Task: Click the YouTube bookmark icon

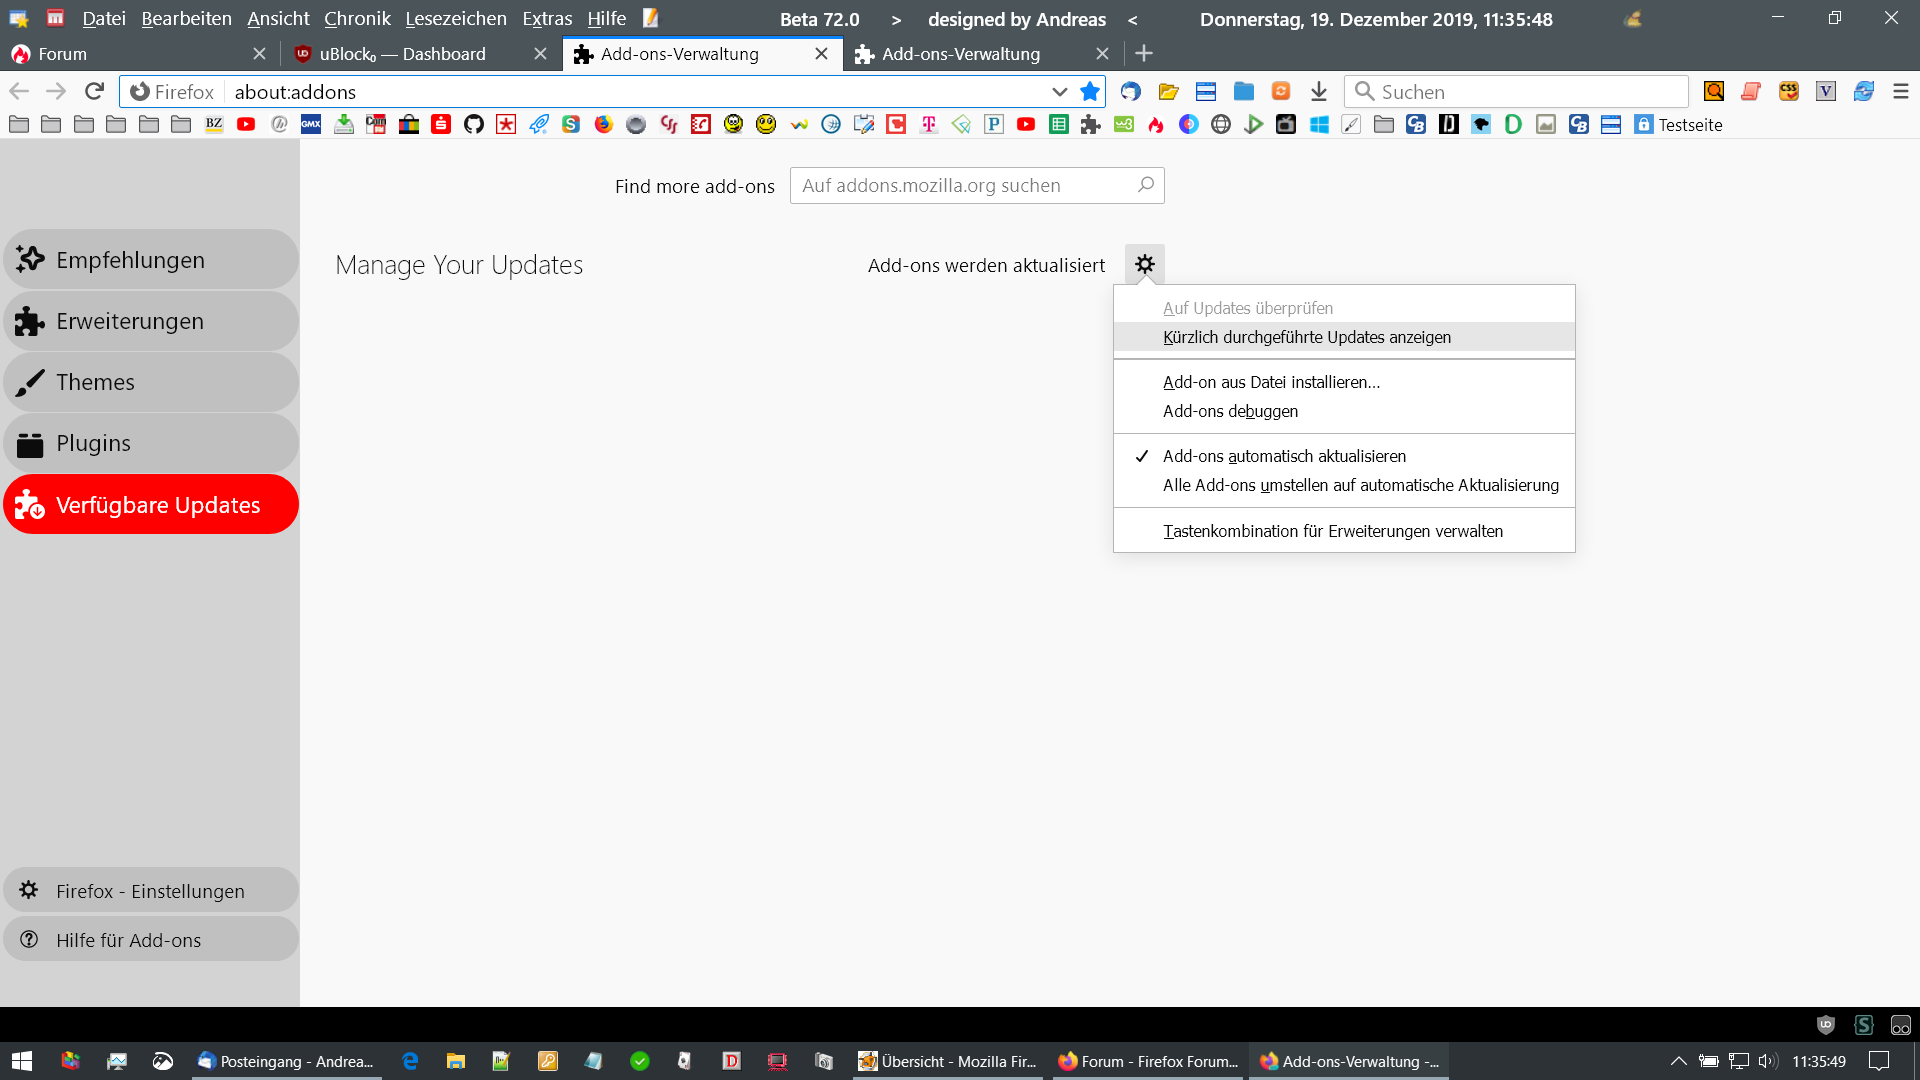Action: (246, 124)
